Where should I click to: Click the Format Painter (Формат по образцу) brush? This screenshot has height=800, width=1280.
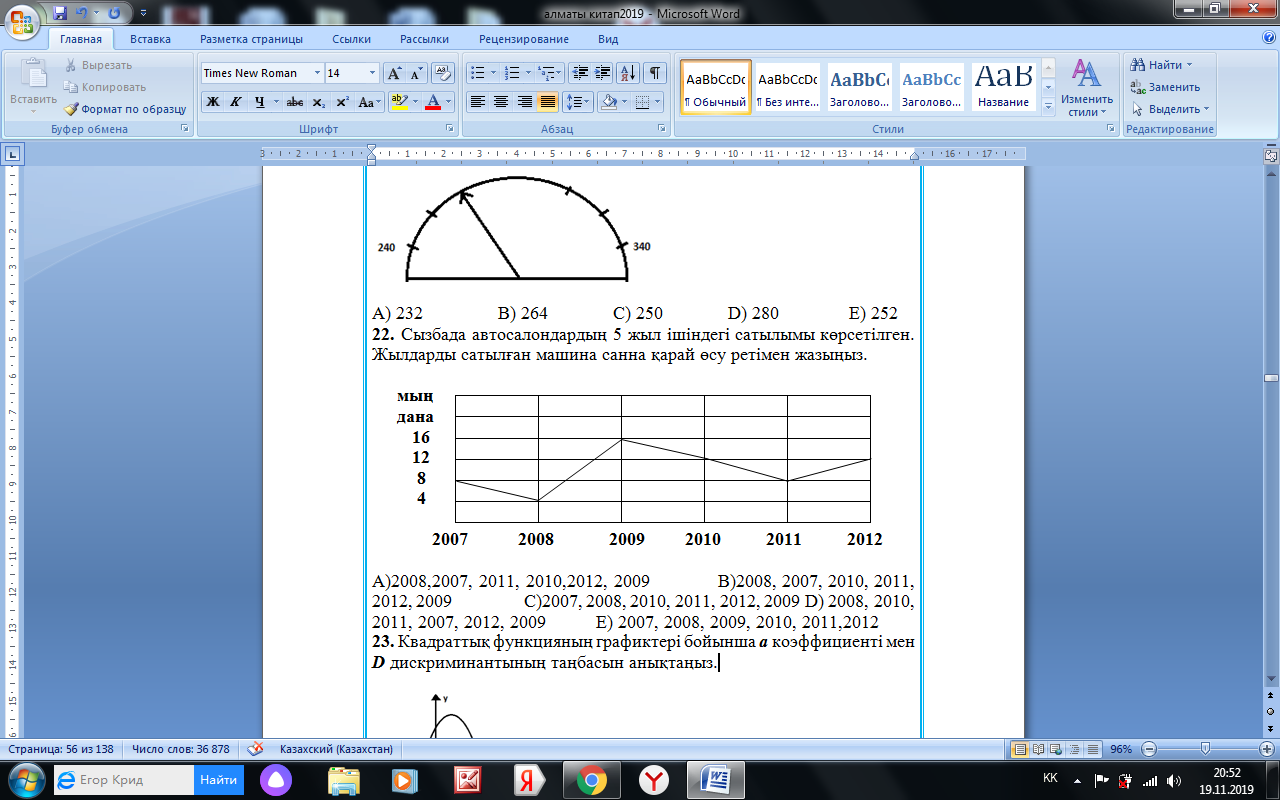point(126,109)
